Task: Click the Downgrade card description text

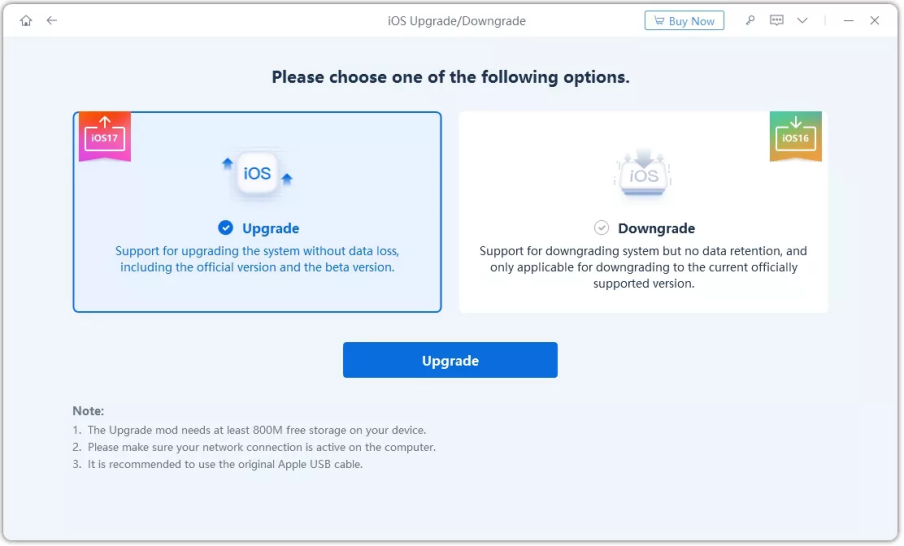Action: [643, 267]
